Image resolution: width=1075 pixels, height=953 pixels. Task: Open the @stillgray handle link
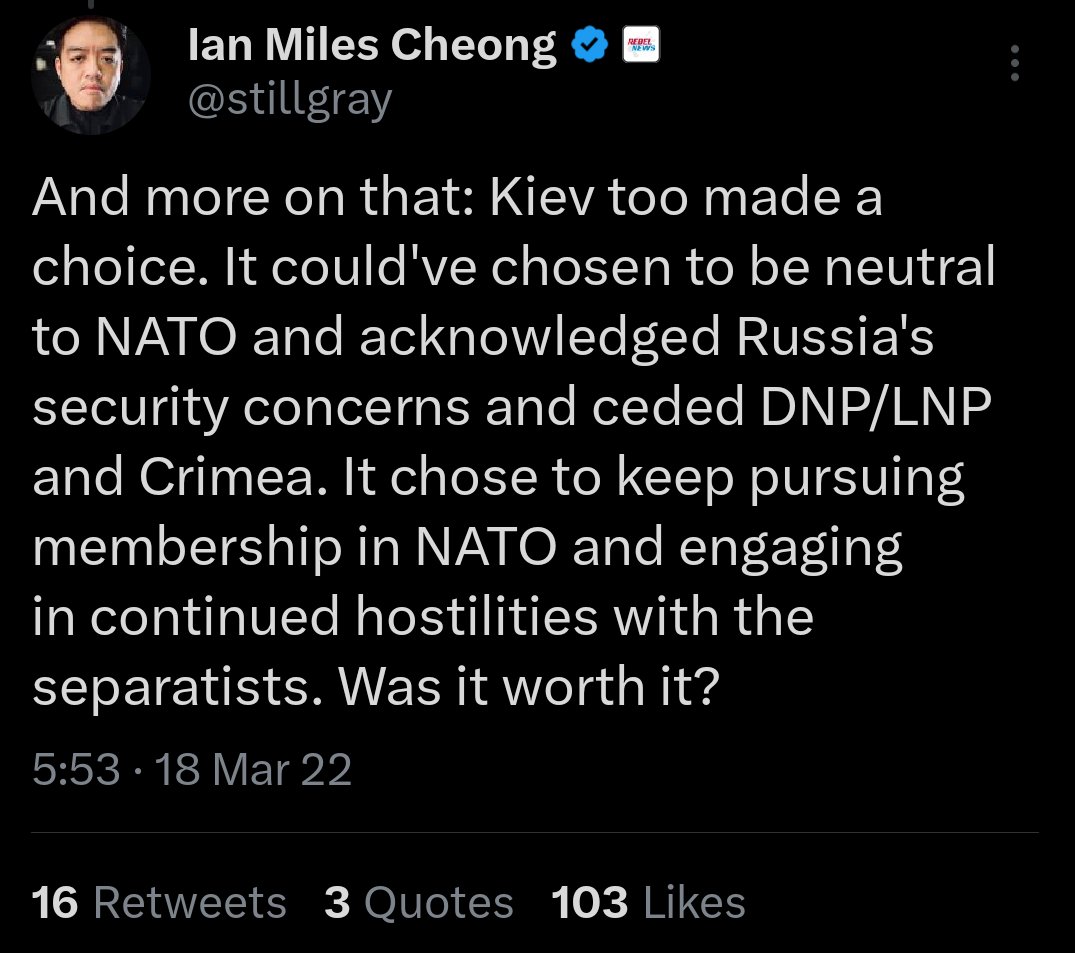tap(290, 101)
